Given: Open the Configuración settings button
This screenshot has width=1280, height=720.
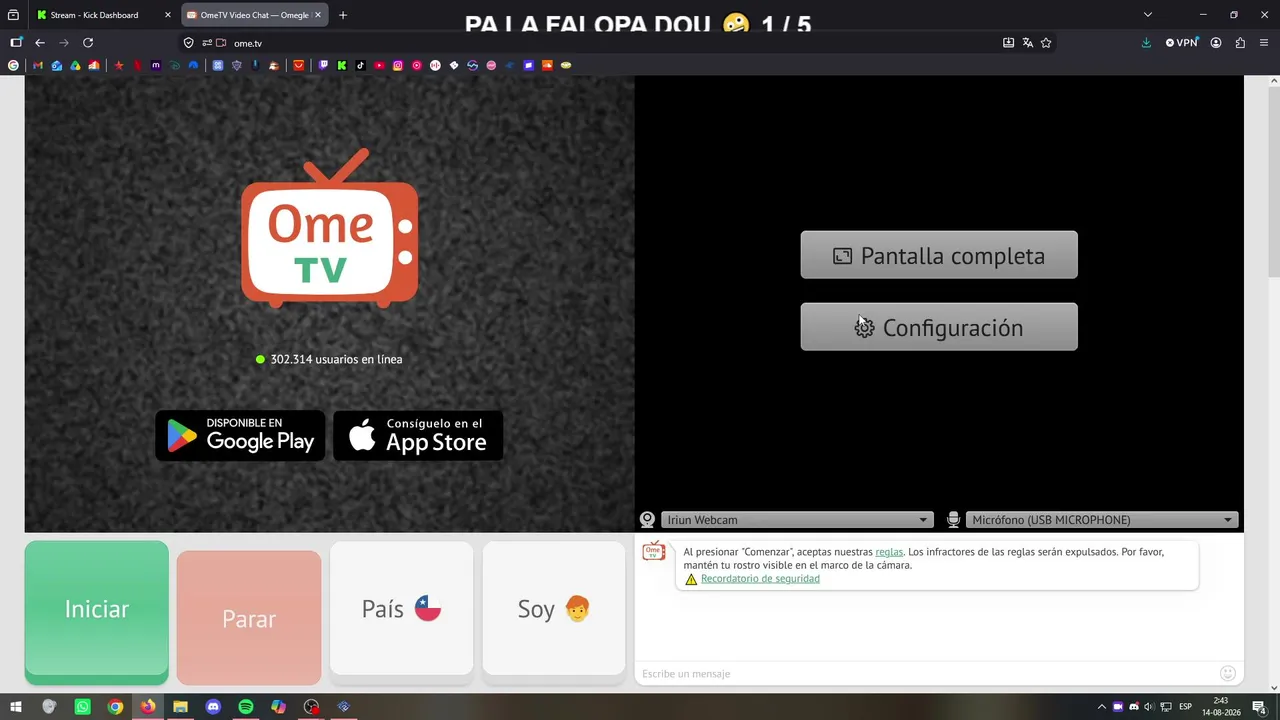Looking at the screenshot, I should [939, 327].
